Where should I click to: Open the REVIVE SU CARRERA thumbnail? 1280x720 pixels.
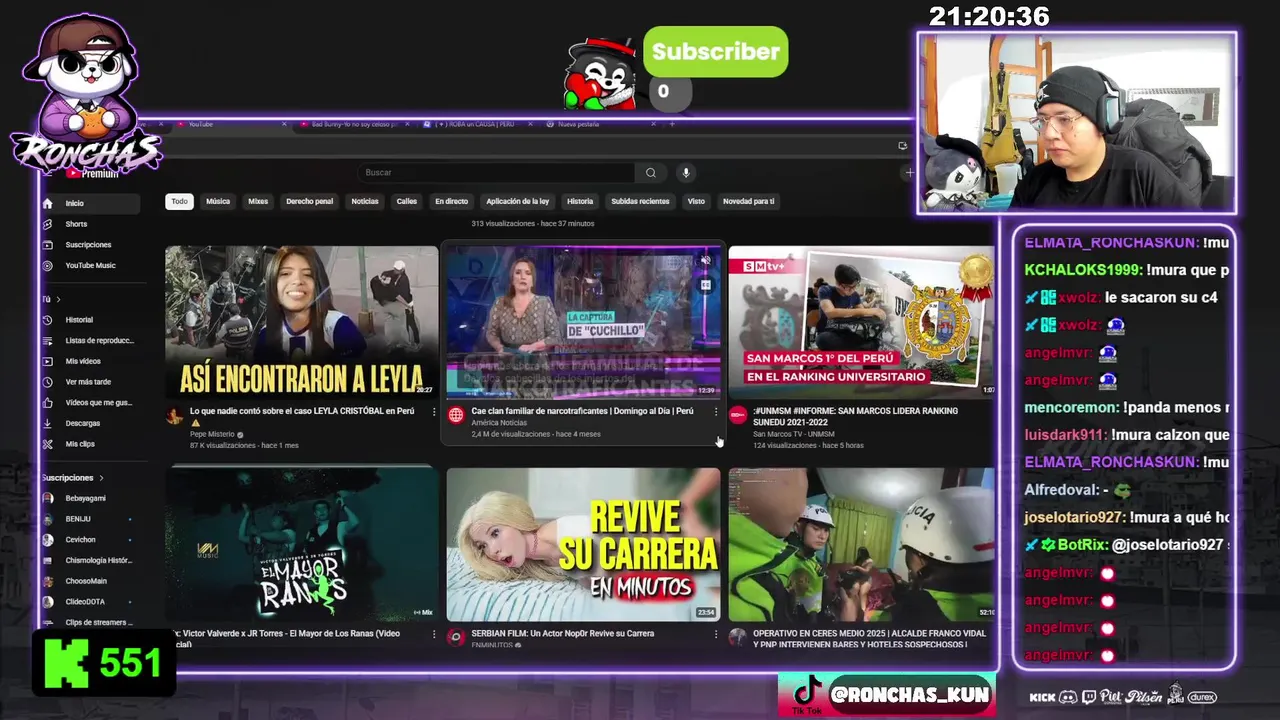(583, 545)
